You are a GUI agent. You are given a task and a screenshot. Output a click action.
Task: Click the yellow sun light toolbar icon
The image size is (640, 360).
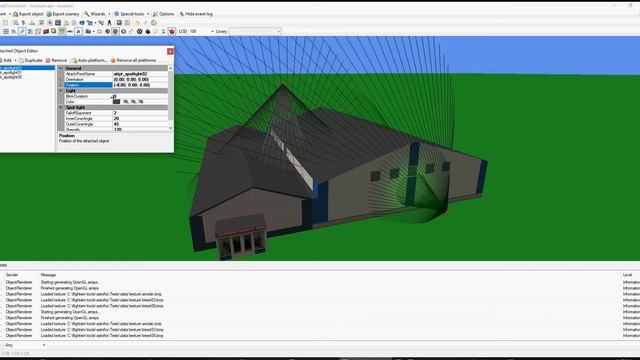point(155,31)
